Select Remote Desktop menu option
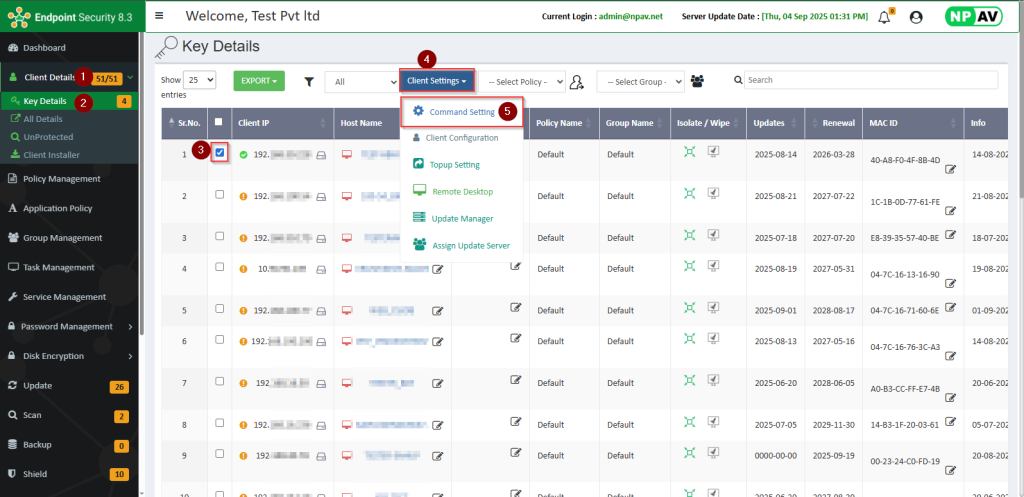 coord(462,191)
